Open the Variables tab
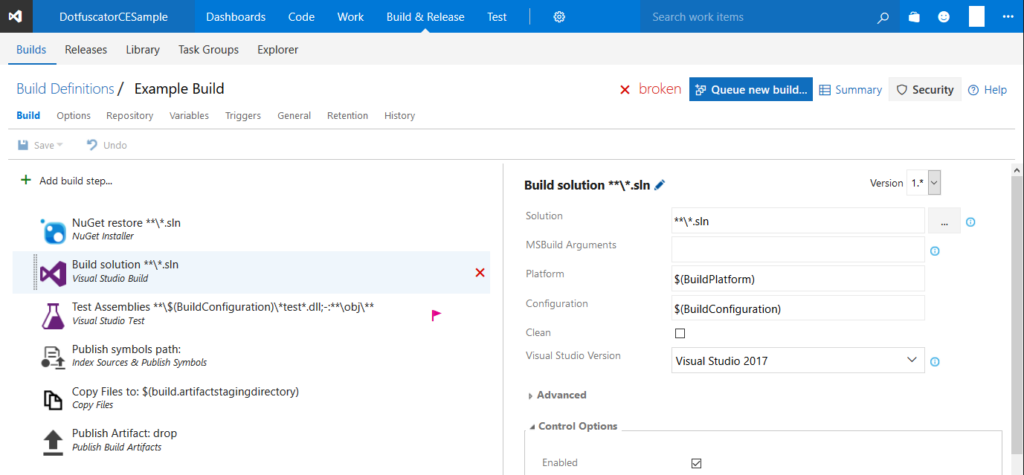 (x=189, y=116)
